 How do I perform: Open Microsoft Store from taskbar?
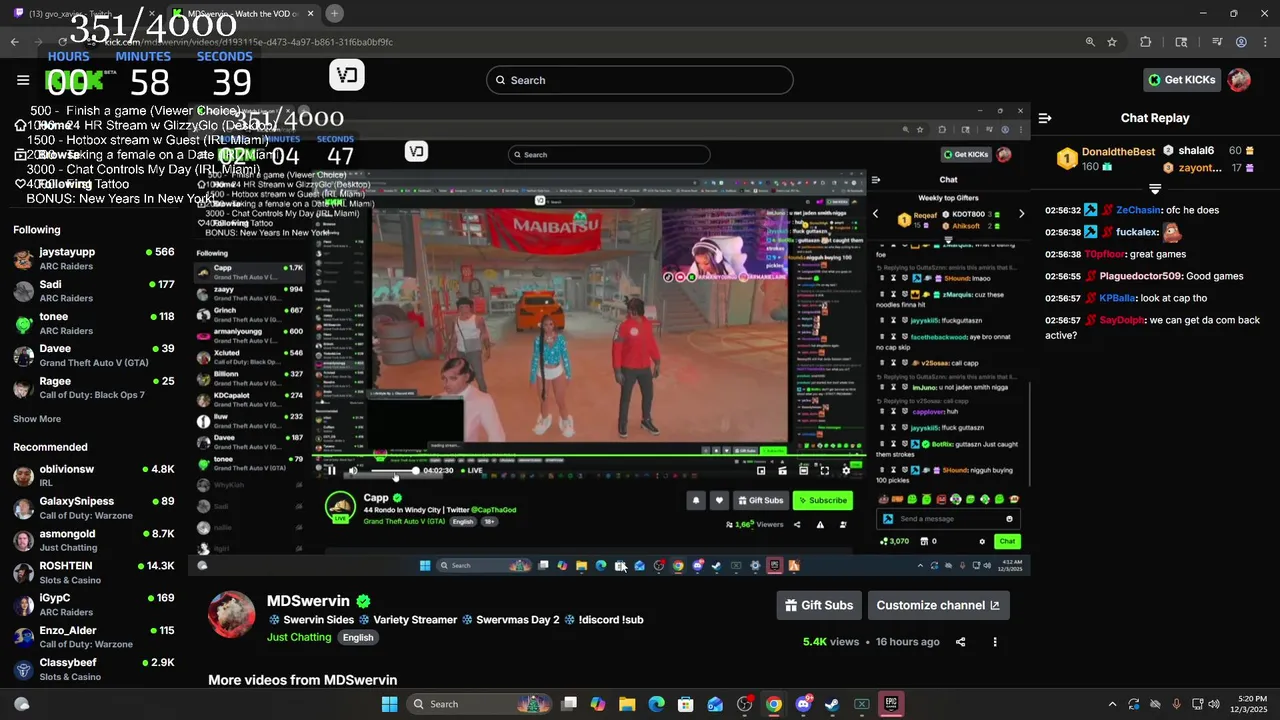coord(686,704)
